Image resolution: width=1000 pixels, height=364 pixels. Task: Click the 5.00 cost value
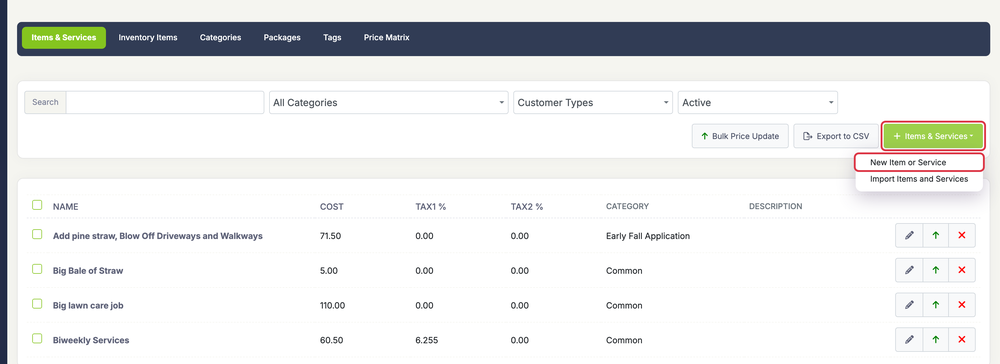(328, 270)
